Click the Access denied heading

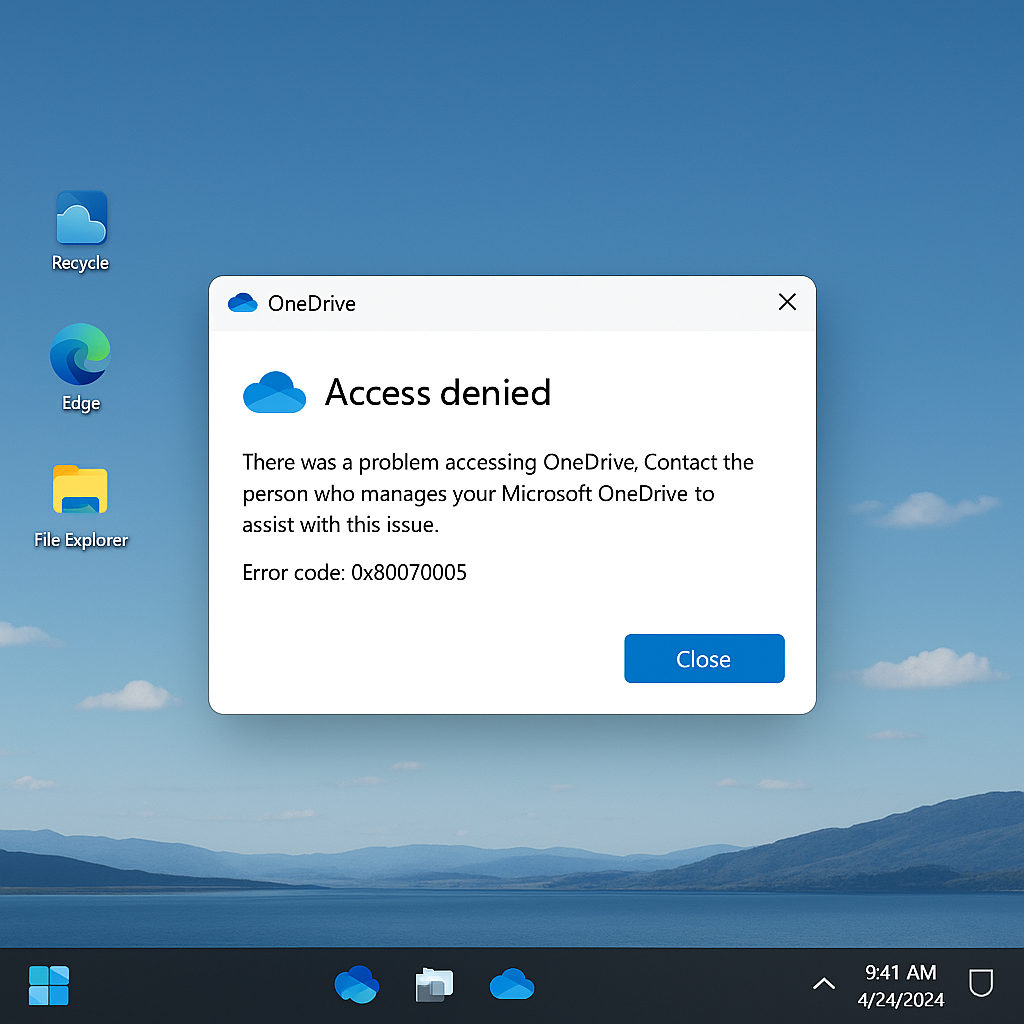438,392
